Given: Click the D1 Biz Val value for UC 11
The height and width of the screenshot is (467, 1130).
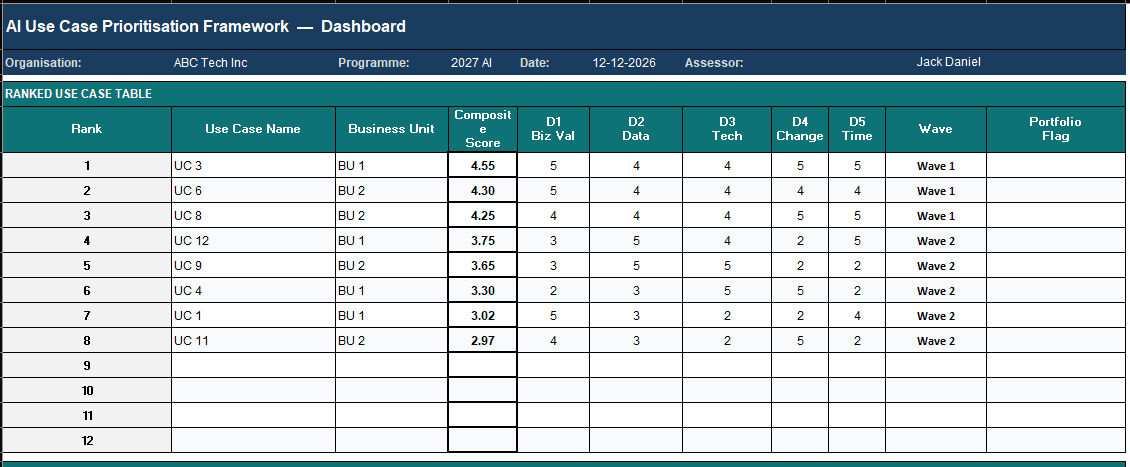Looking at the screenshot, I should (553, 341).
